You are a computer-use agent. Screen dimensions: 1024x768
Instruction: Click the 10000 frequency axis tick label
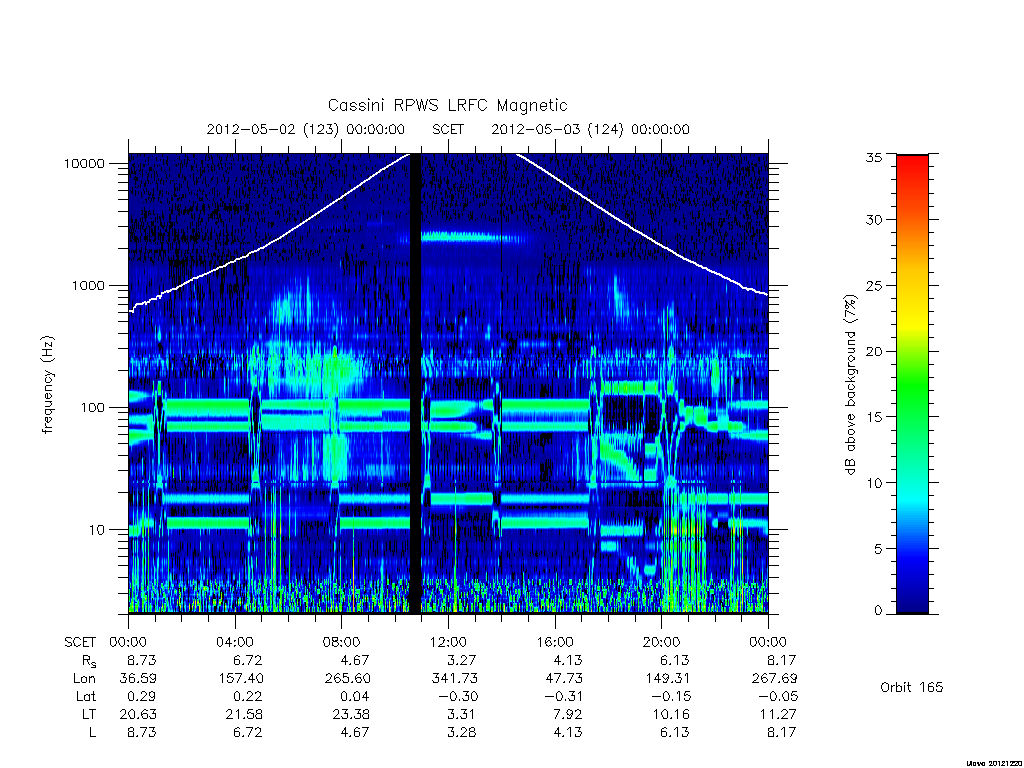(84, 164)
